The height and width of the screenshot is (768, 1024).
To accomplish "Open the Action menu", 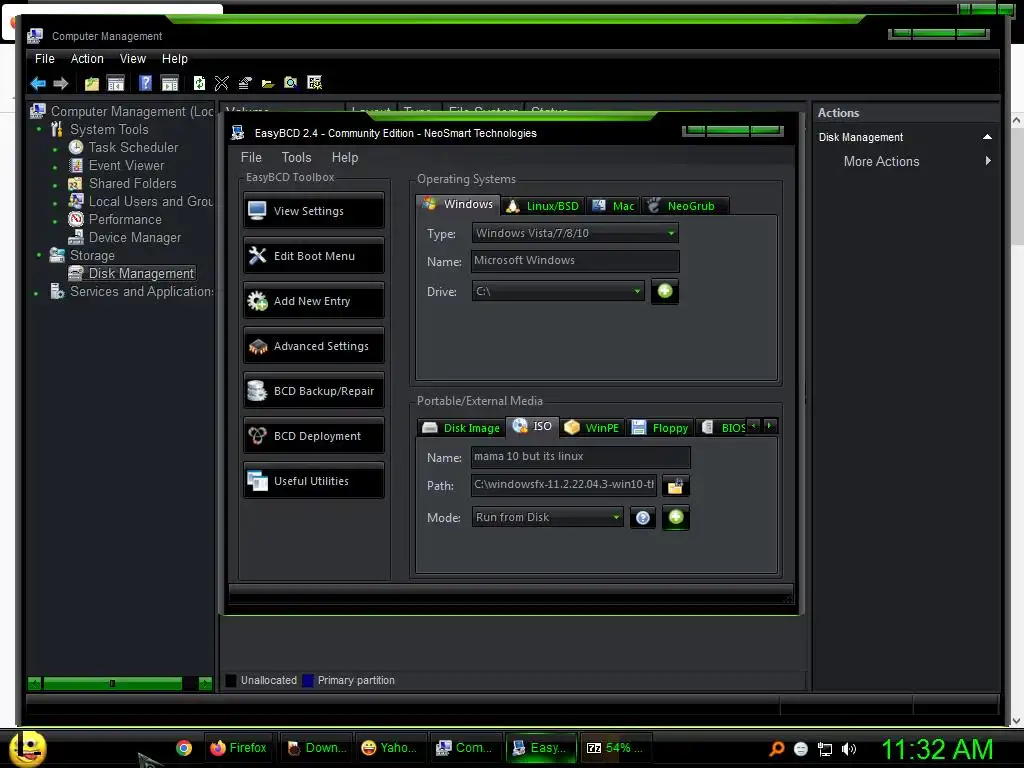I will tap(87, 59).
